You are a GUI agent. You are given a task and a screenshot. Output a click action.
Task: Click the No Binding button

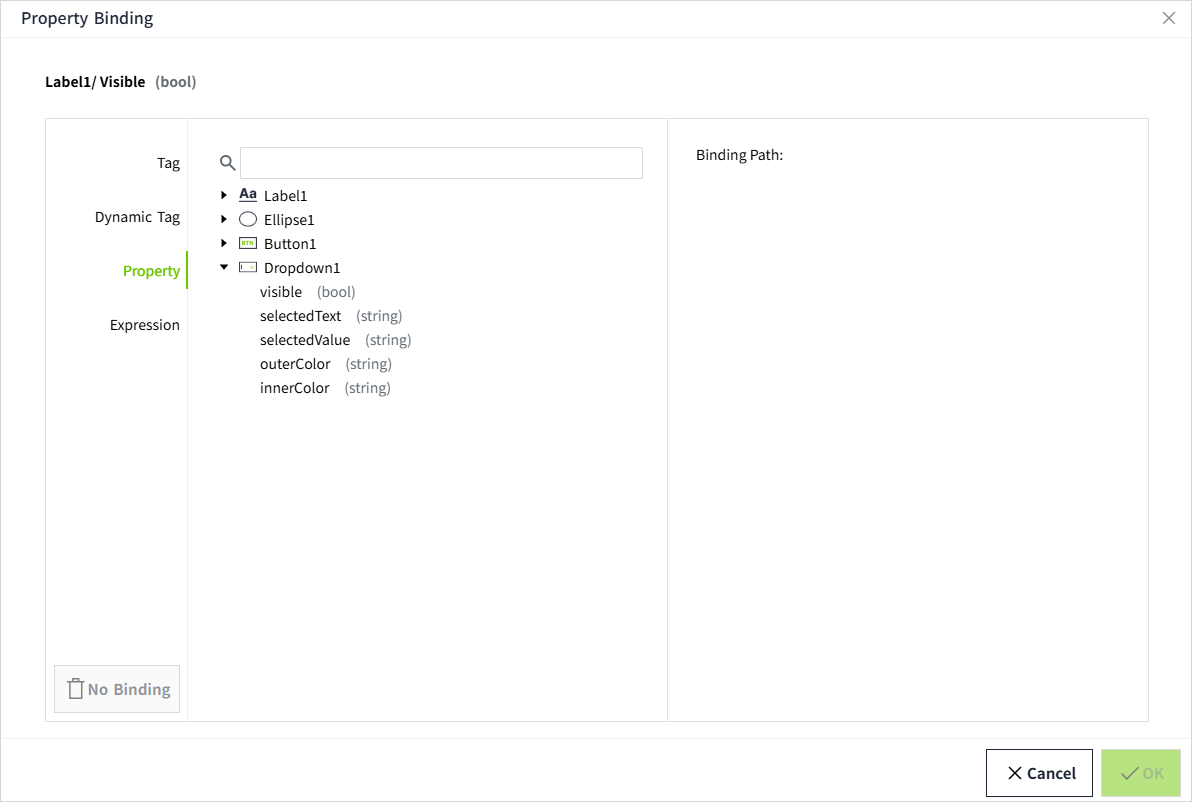click(x=118, y=689)
